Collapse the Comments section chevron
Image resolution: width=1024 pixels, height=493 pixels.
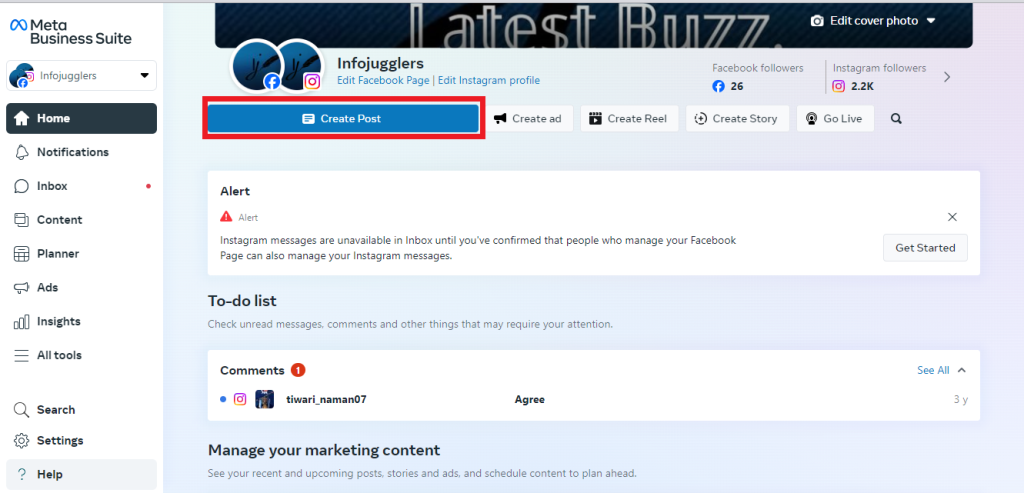[x=961, y=370]
